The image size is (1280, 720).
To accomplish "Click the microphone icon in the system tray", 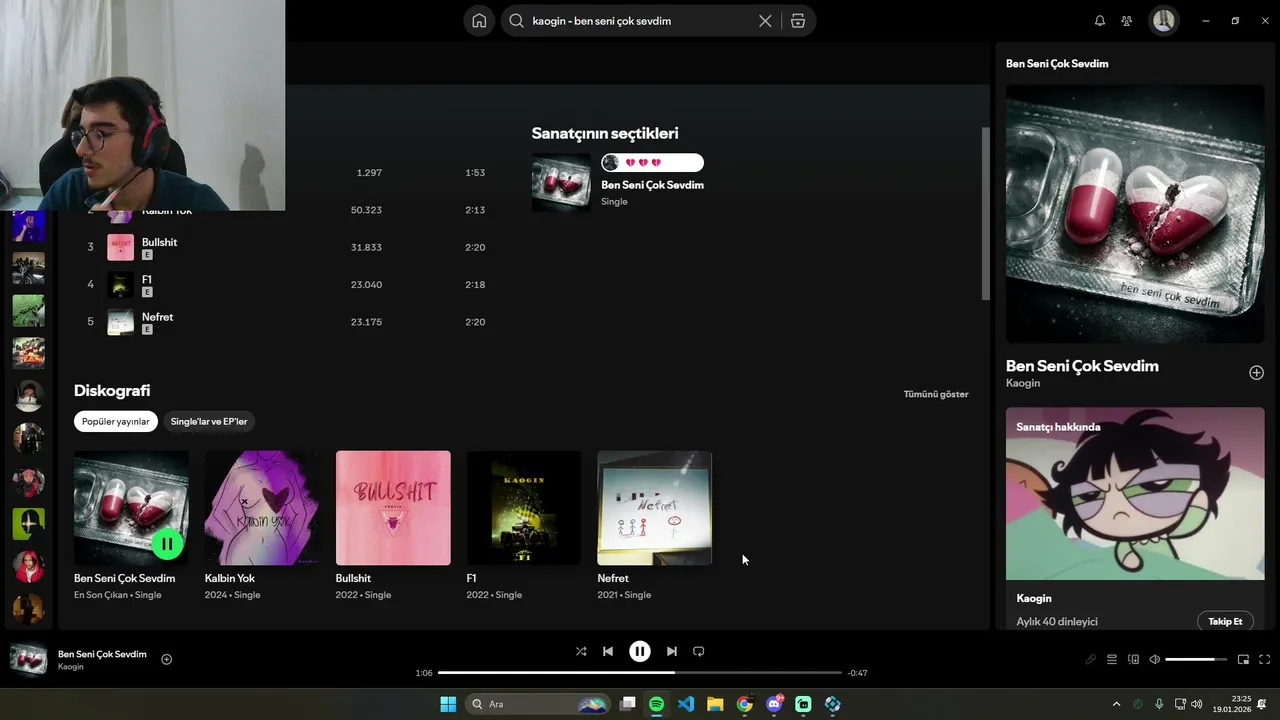I will coord(1159,704).
